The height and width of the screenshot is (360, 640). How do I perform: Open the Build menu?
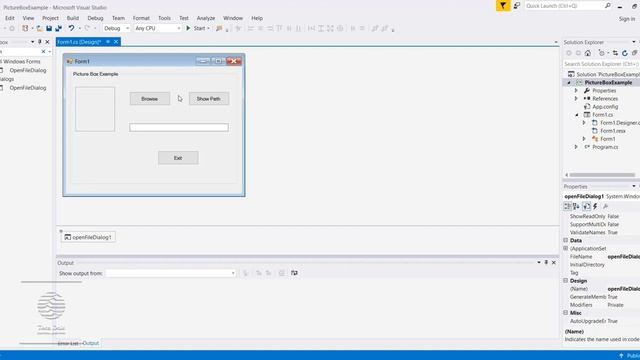coord(73,18)
